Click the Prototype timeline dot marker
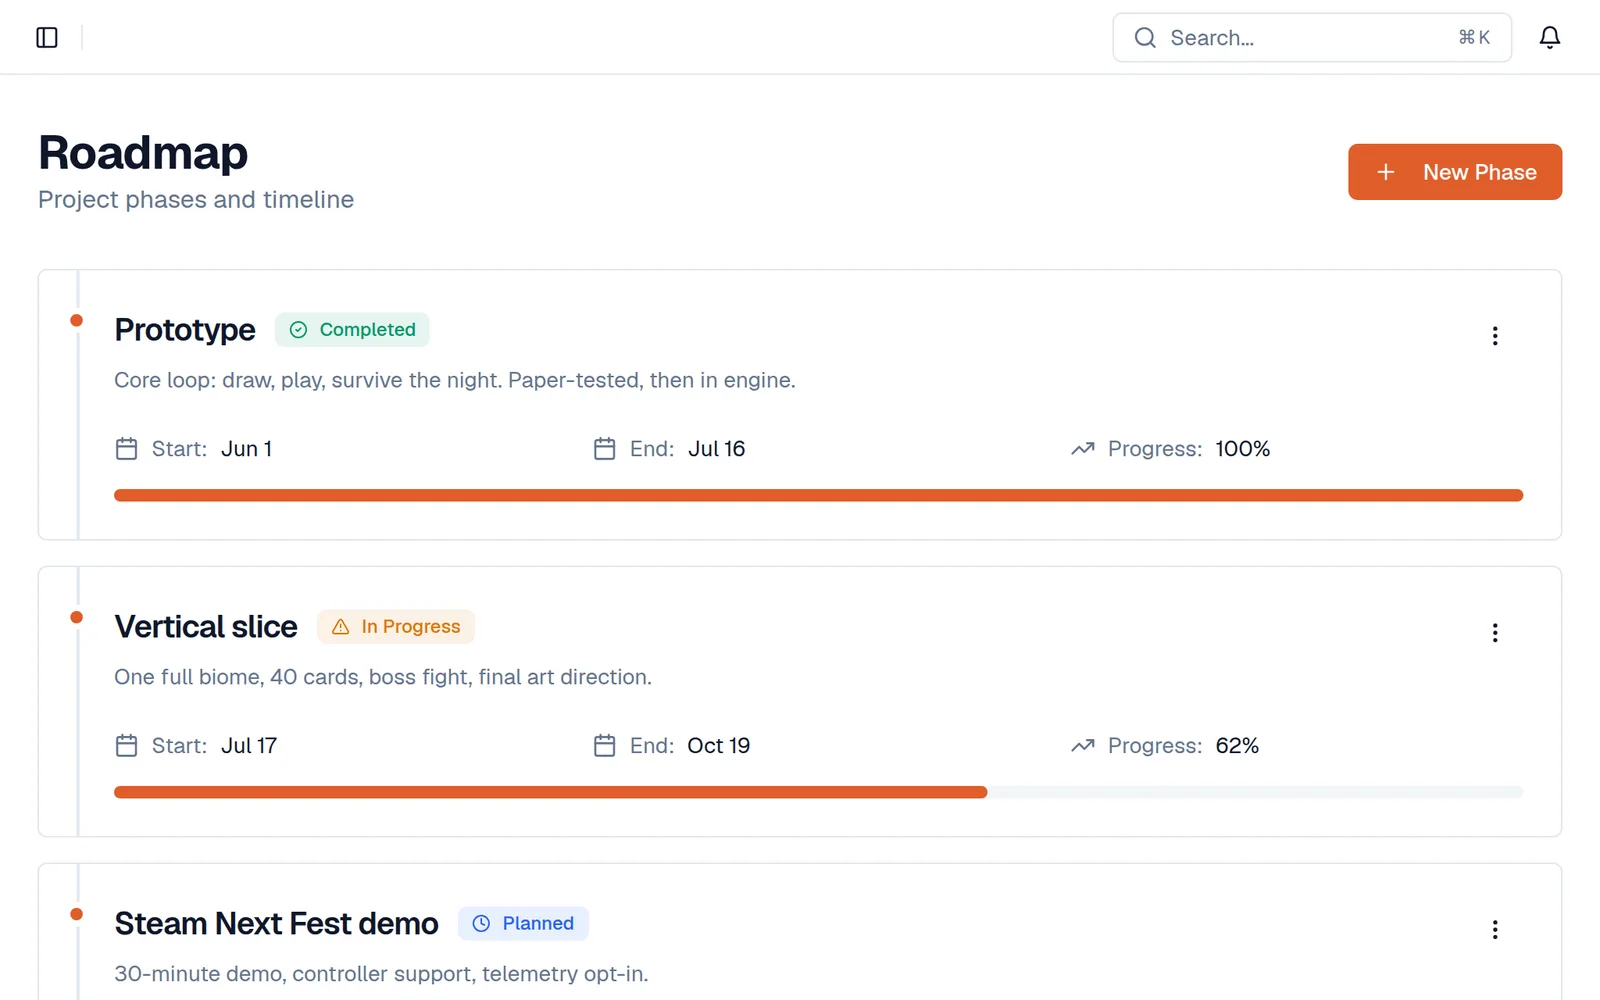 tap(76, 321)
